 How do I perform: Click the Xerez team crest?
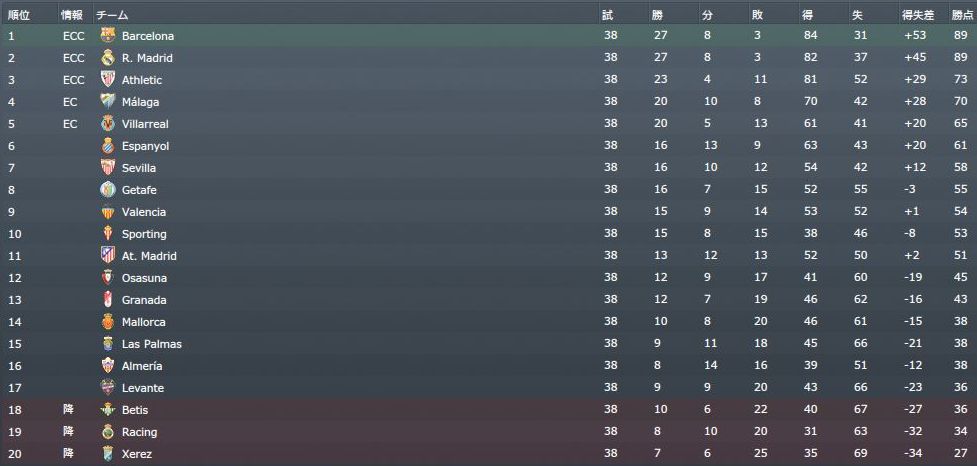pos(108,453)
